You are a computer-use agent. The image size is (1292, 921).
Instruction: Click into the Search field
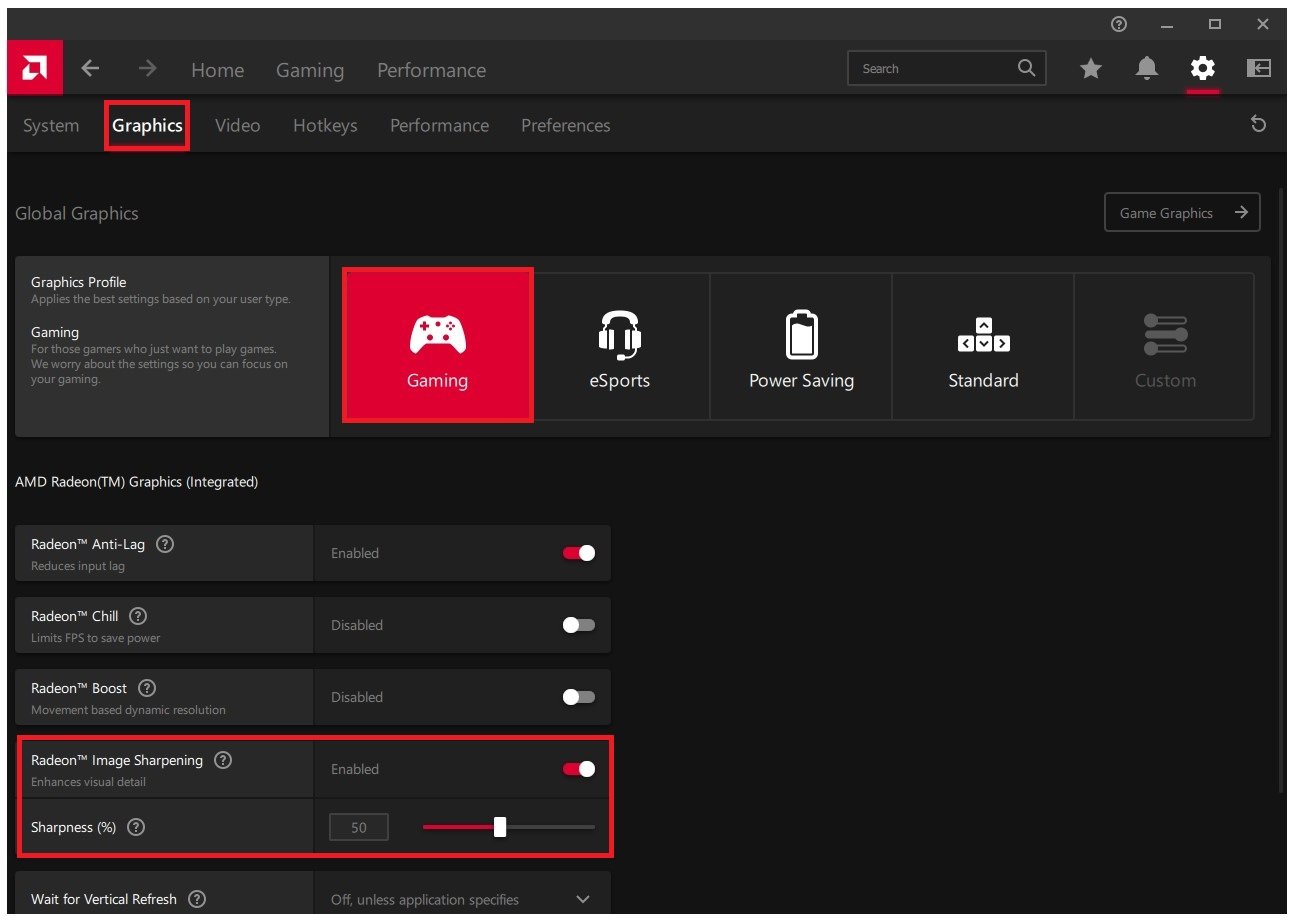(947, 68)
